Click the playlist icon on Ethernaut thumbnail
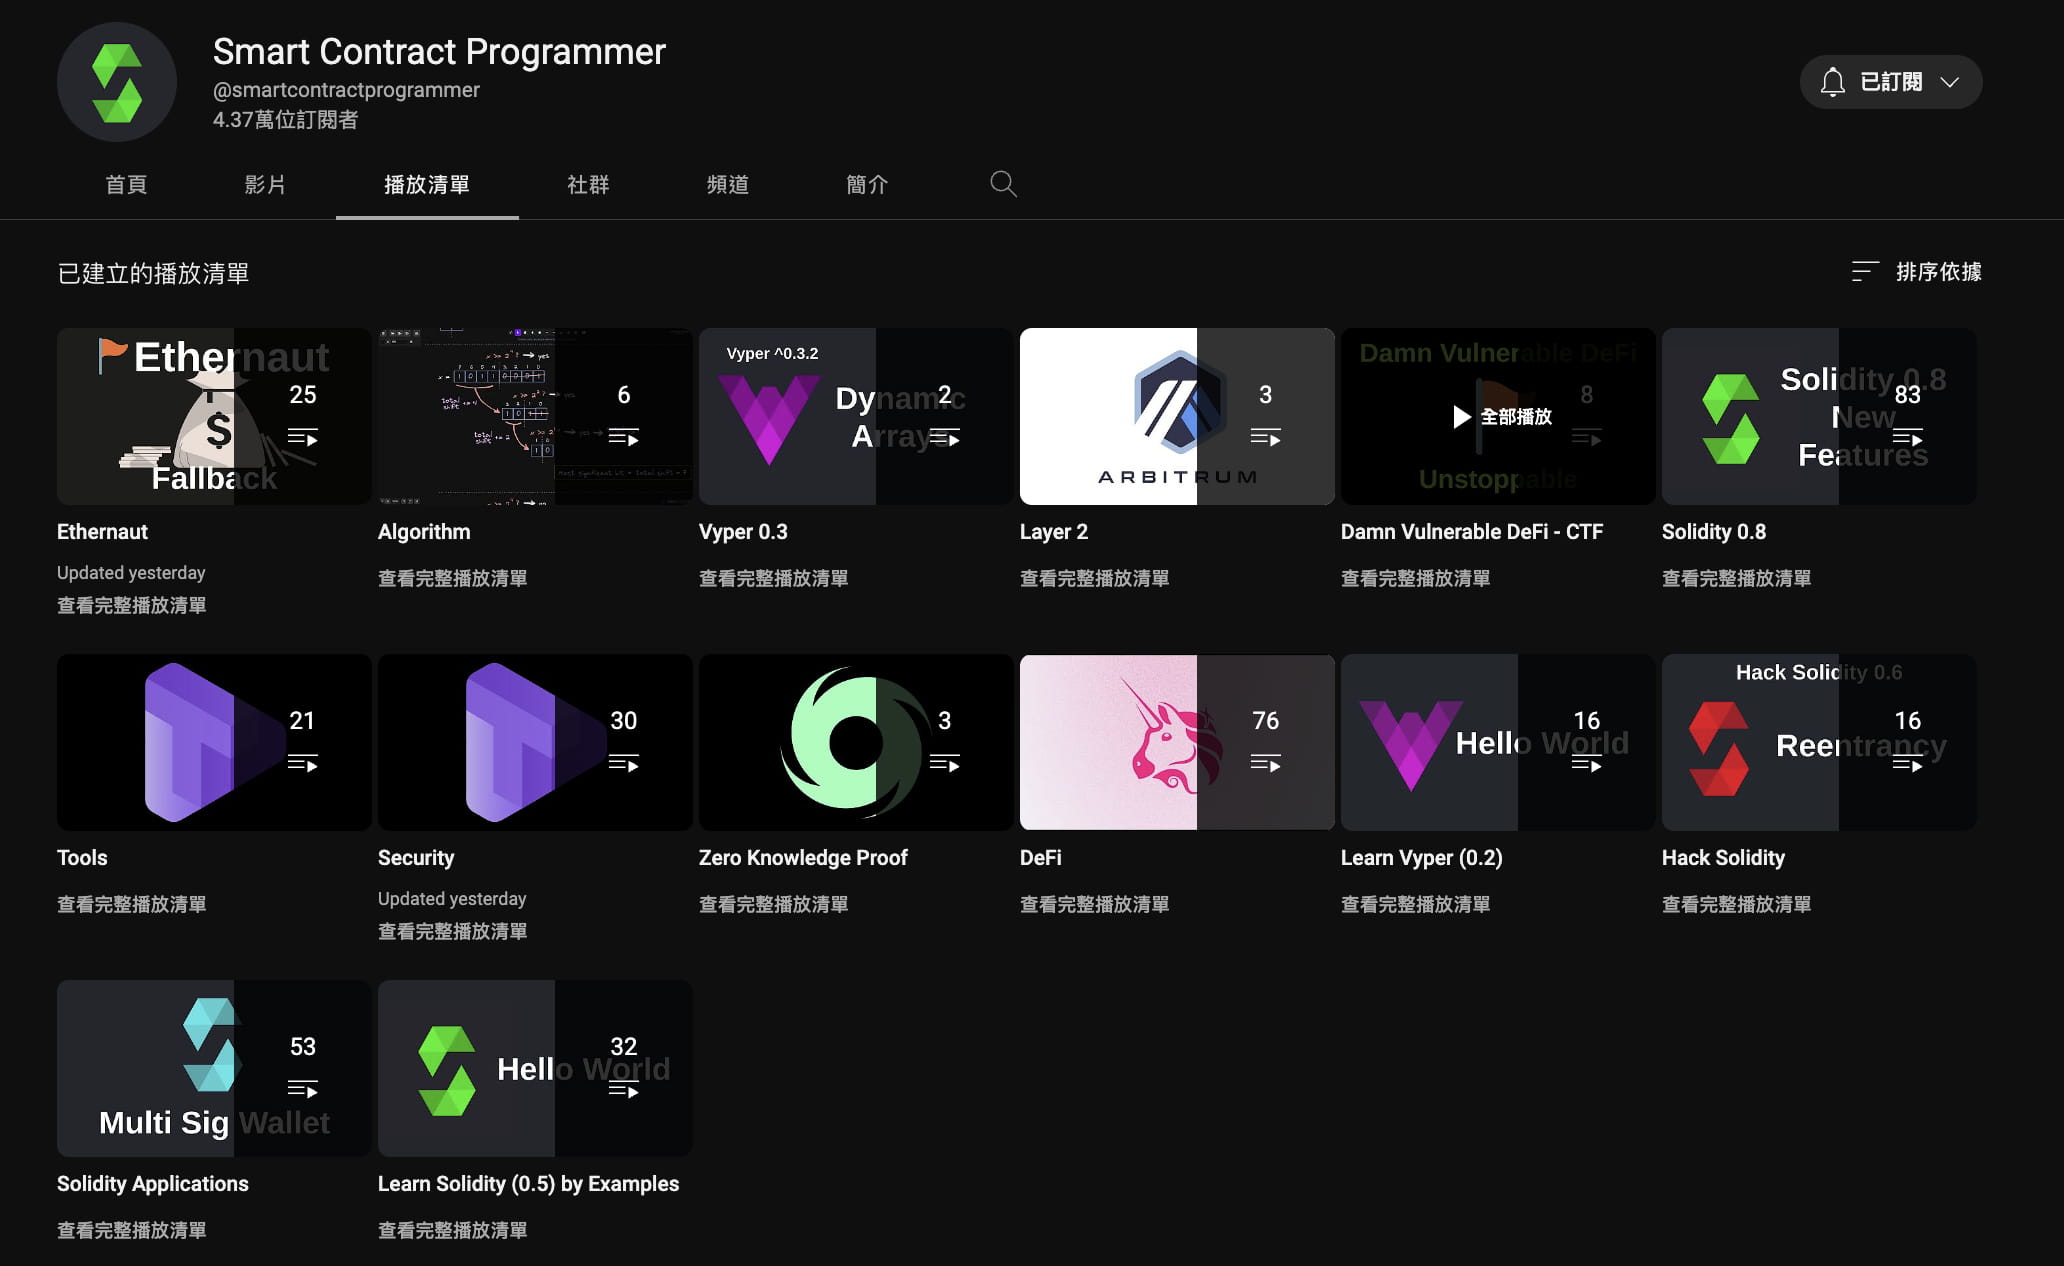This screenshot has width=2064, height=1266. pyautogui.click(x=302, y=437)
